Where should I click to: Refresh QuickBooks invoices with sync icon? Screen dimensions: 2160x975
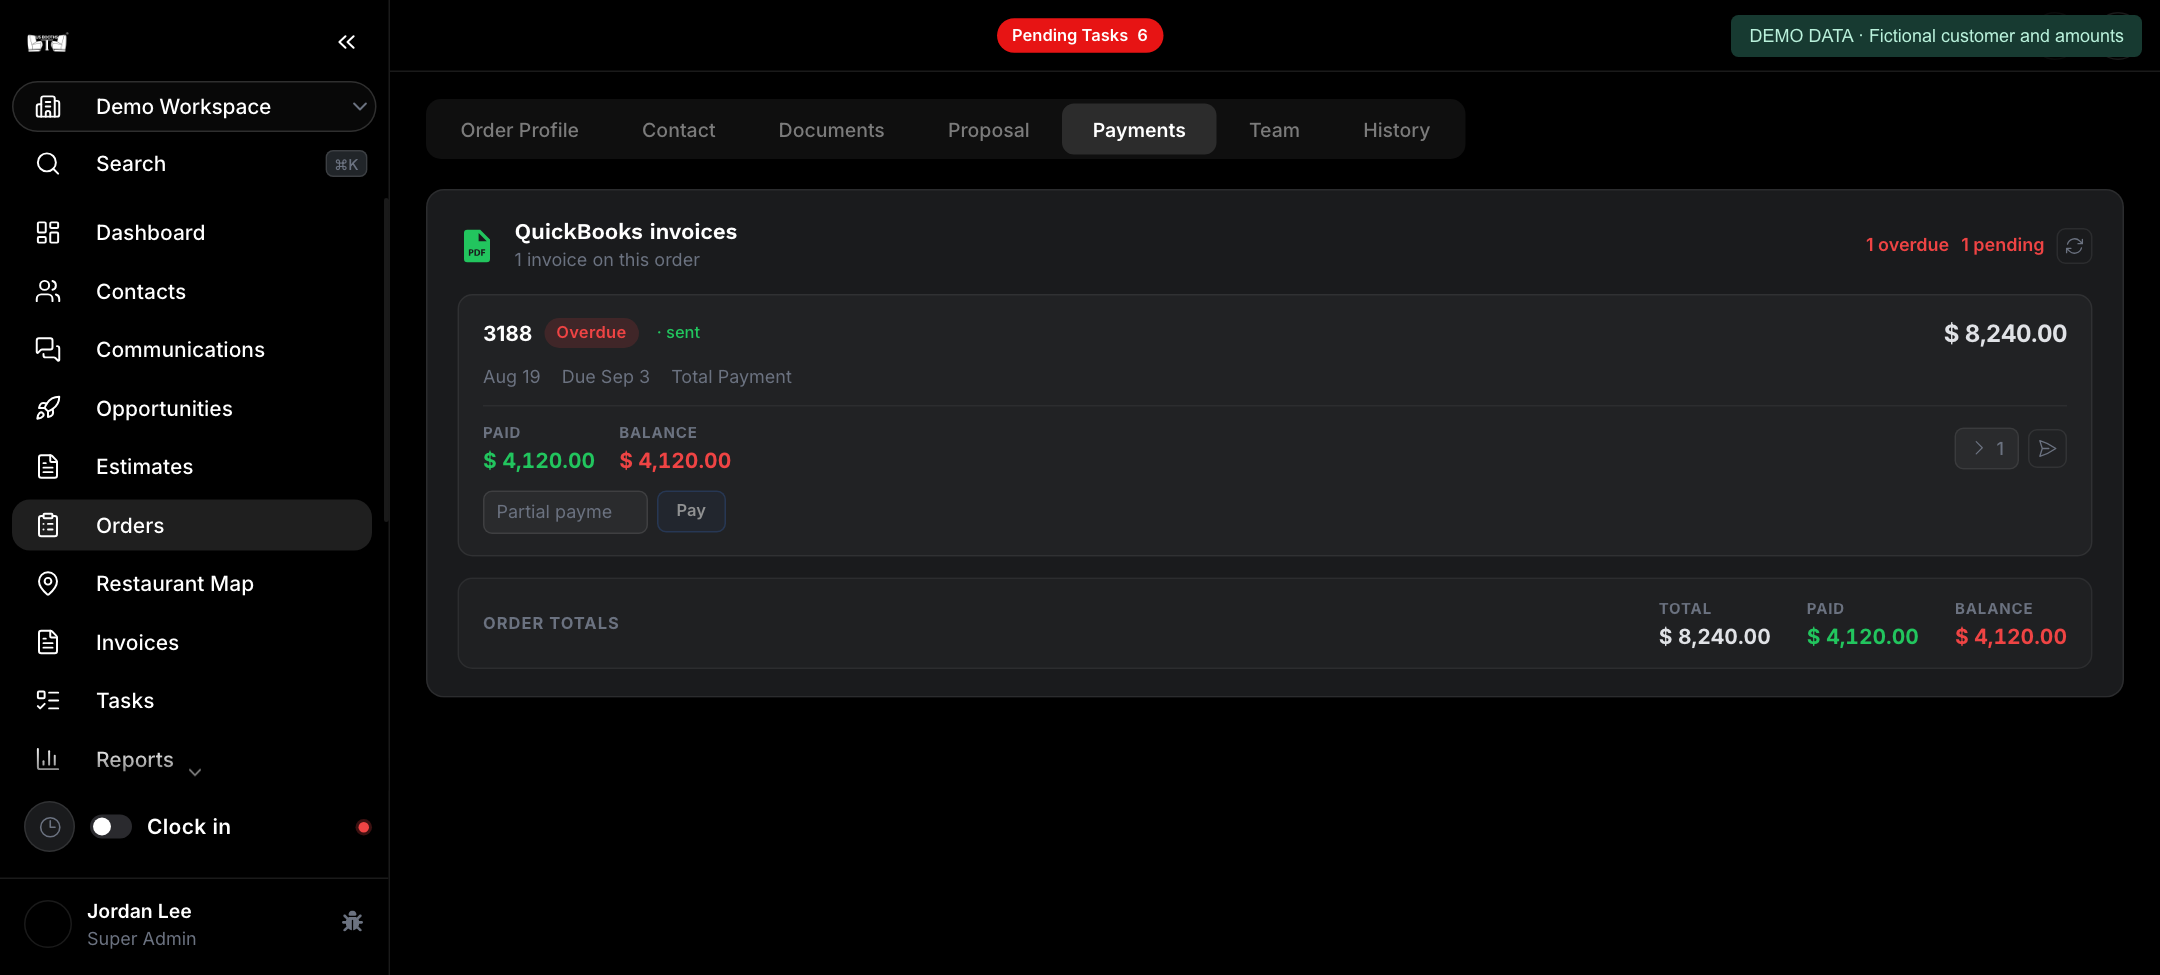tap(2075, 246)
